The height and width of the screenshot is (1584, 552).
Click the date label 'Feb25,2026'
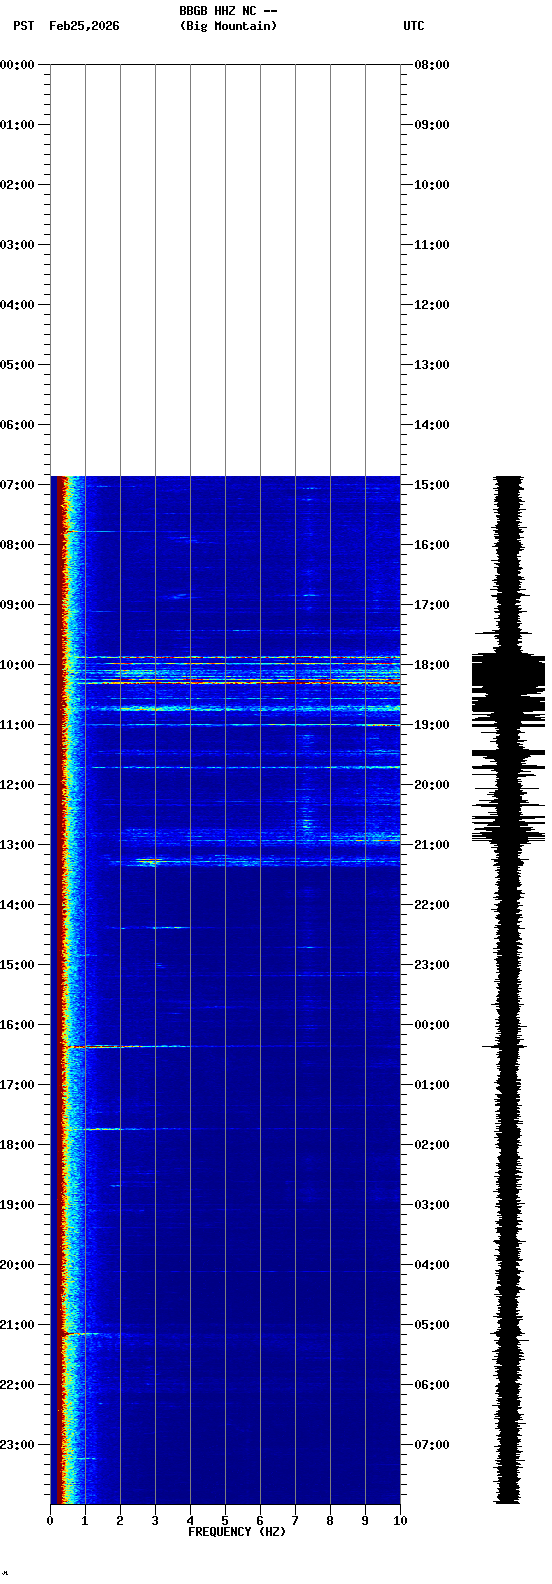click(84, 26)
